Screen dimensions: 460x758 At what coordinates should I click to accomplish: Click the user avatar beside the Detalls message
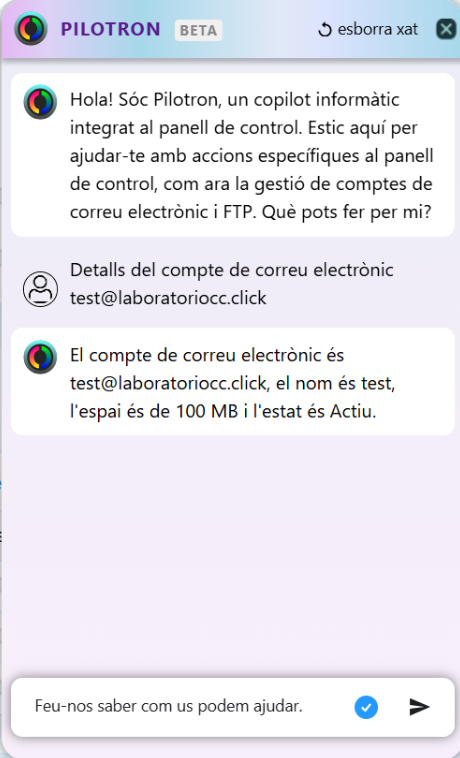click(41, 289)
